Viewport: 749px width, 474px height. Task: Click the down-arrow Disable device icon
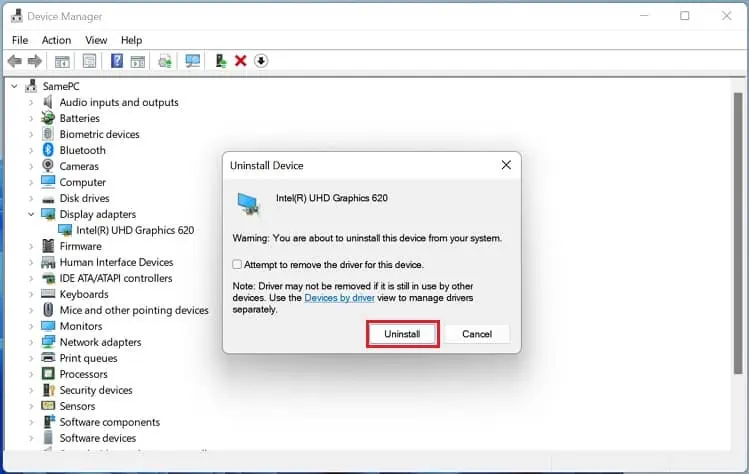click(261, 61)
